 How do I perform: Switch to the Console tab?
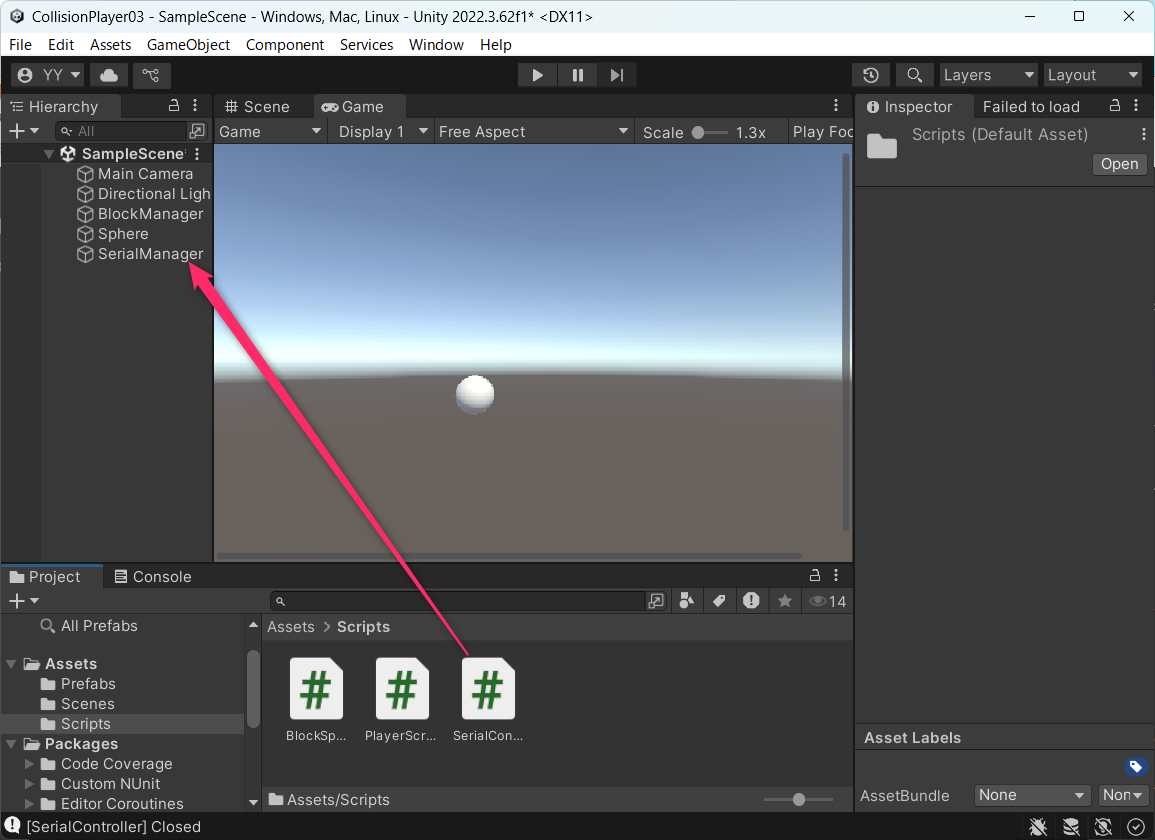point(153,577)
